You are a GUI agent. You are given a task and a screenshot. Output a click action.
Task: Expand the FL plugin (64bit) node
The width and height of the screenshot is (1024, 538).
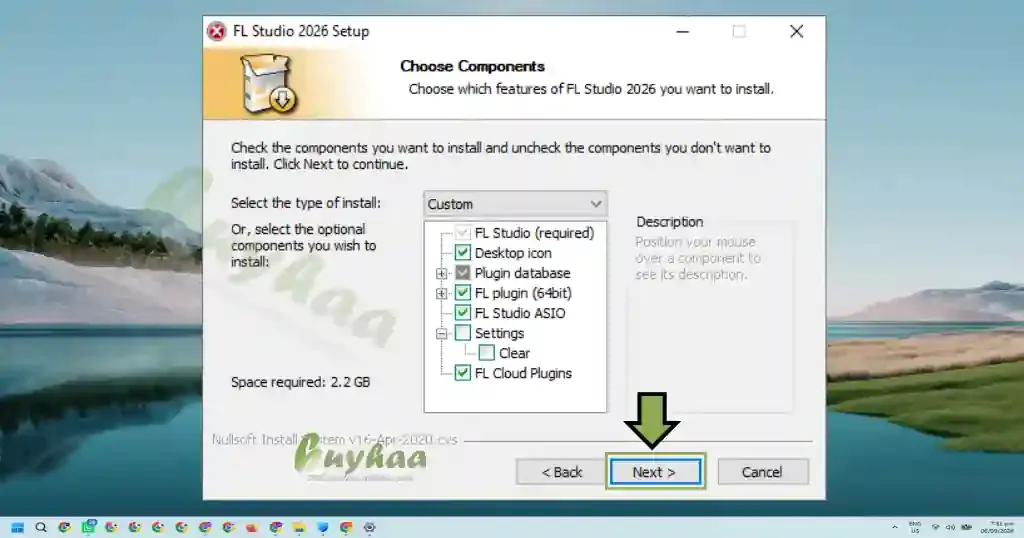click(x=441, y=294)
